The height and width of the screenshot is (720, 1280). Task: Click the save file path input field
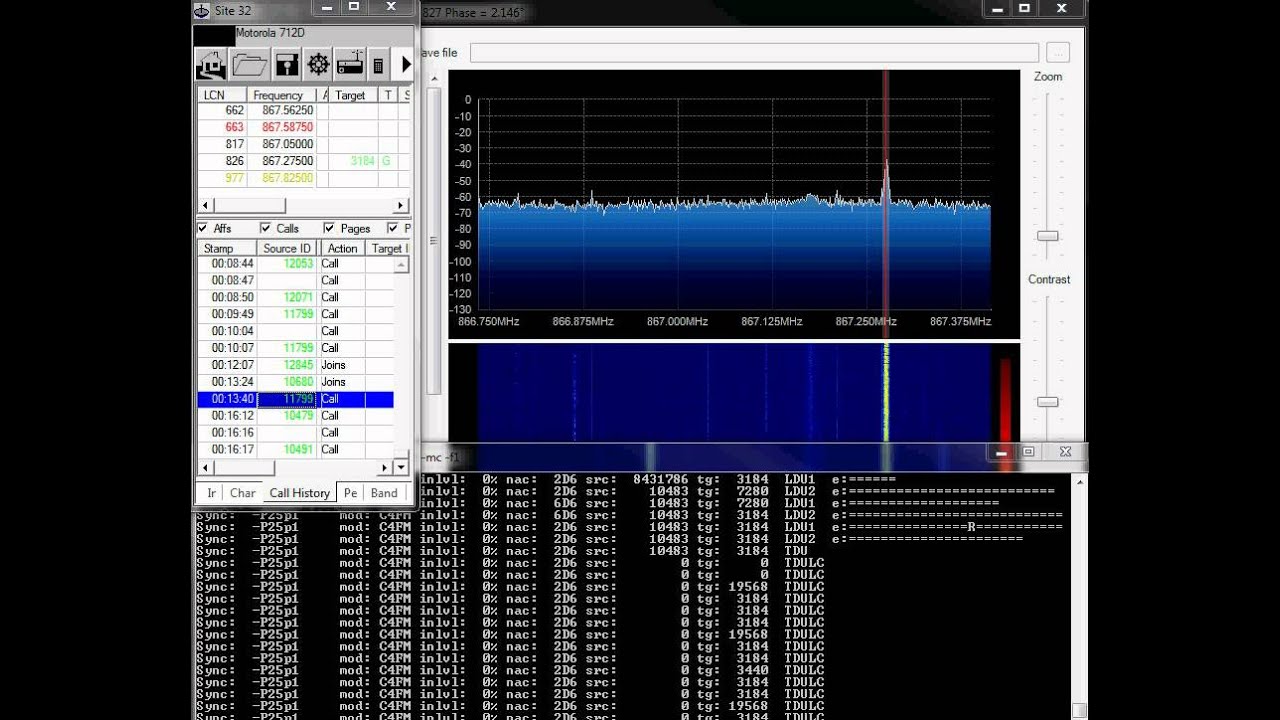(x=755, y=53)
